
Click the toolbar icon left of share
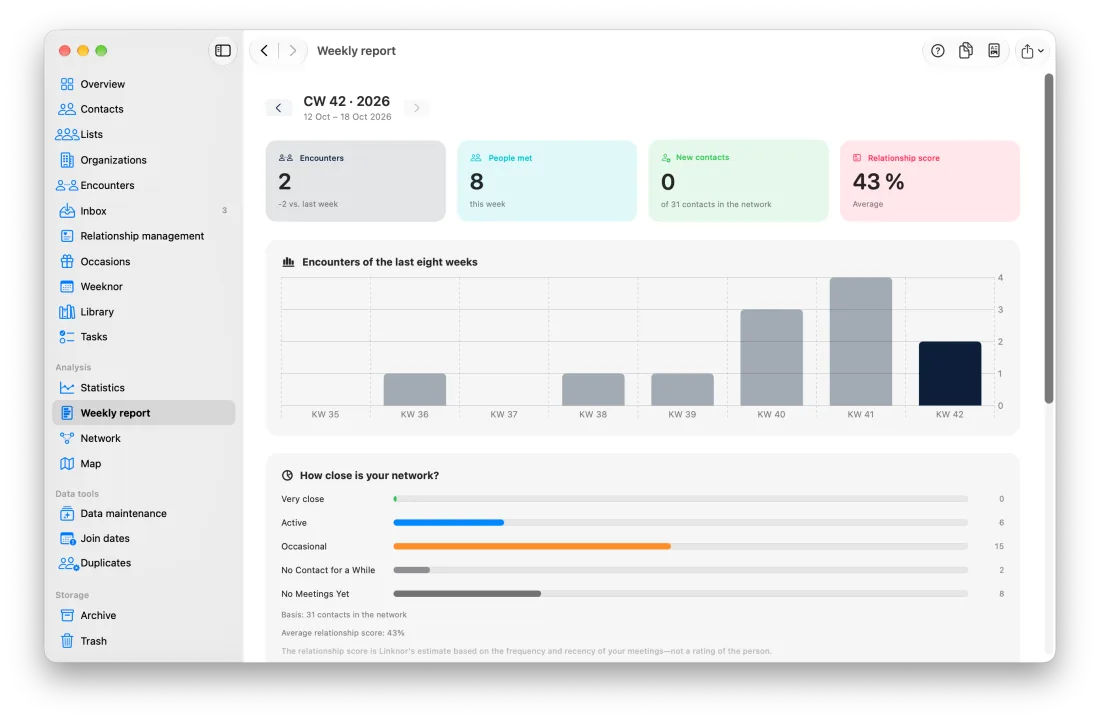coord(993,50)
